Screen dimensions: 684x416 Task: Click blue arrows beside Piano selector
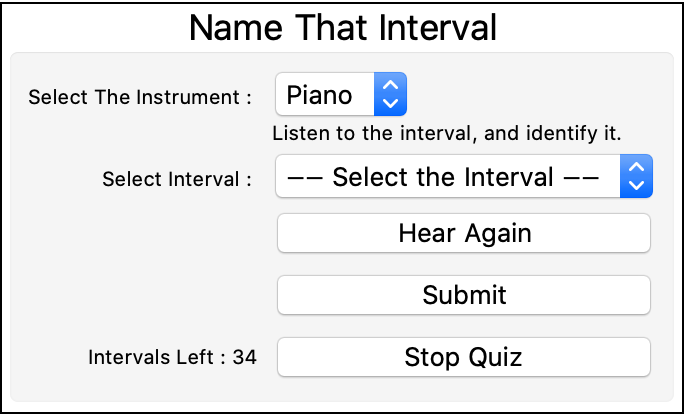[391, 95]
